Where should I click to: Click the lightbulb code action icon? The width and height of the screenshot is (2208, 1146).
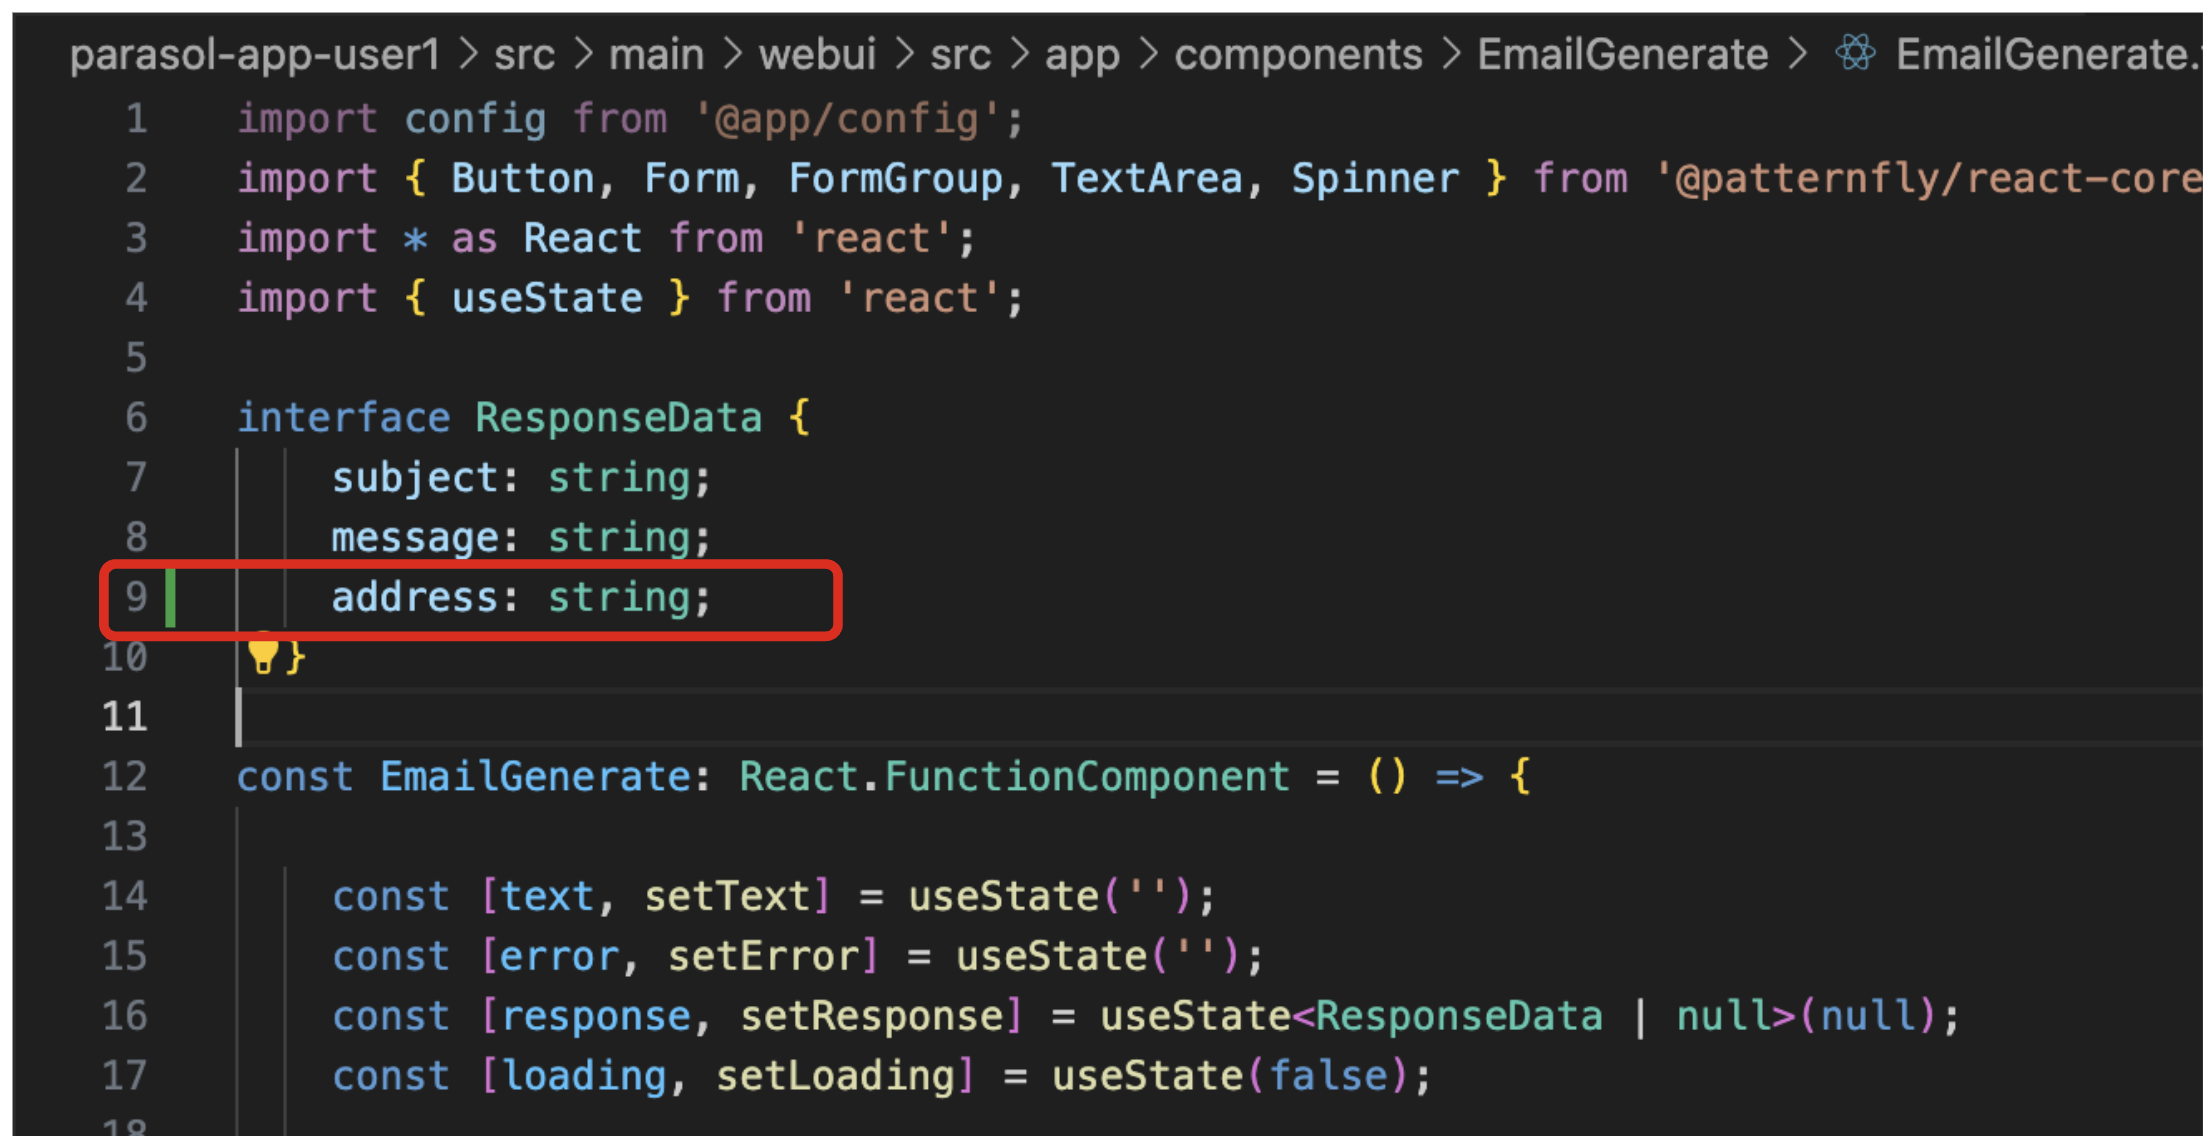[x=263, y=653]
